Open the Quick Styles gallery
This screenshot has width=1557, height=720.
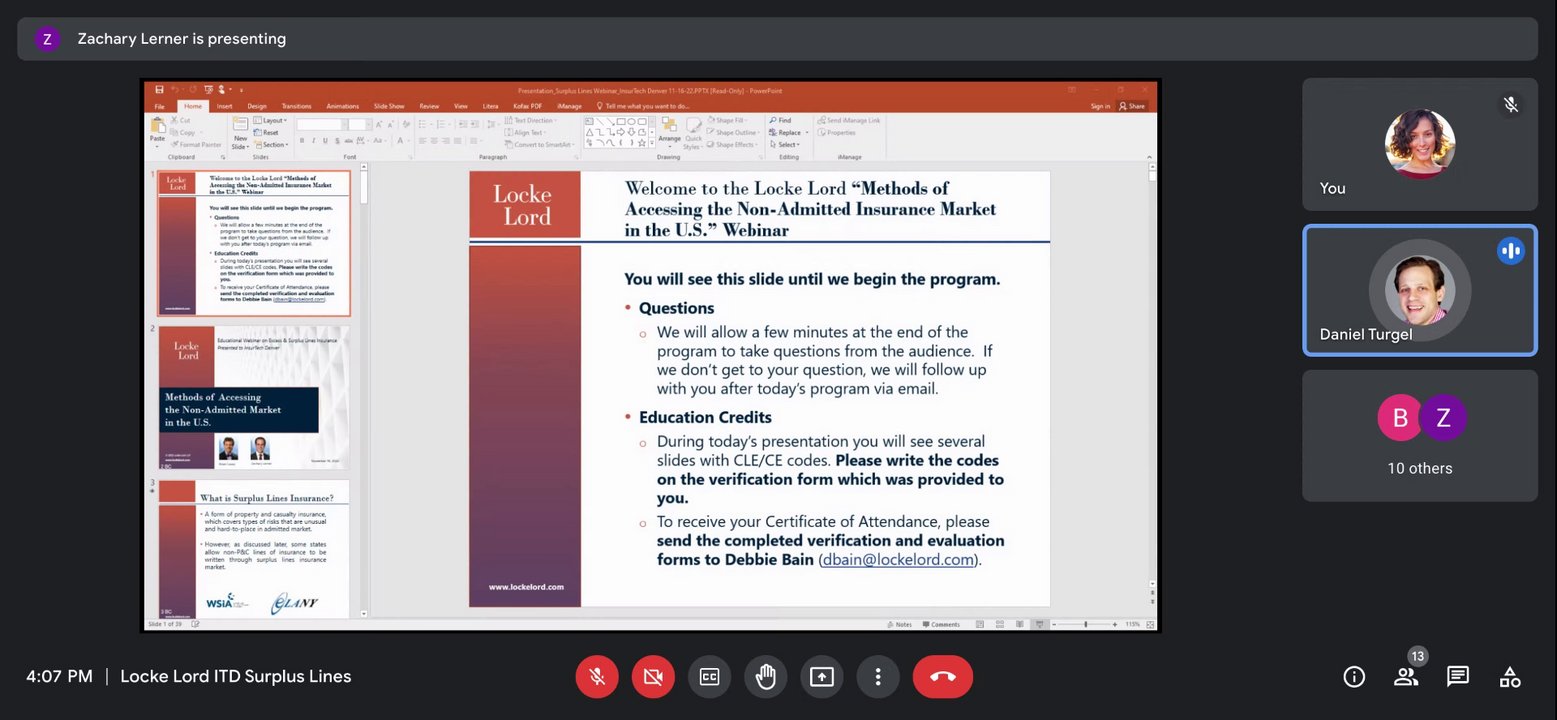click(x=693, y=132)
